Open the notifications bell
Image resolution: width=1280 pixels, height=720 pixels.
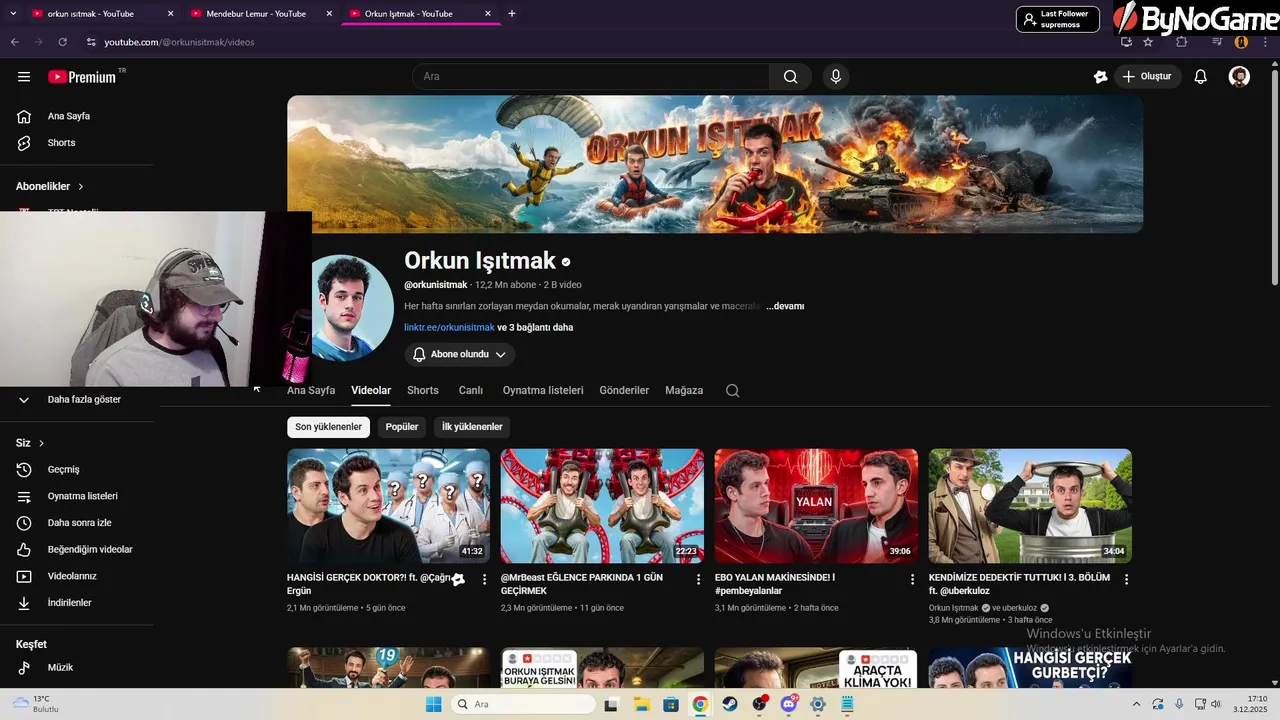1201,77
